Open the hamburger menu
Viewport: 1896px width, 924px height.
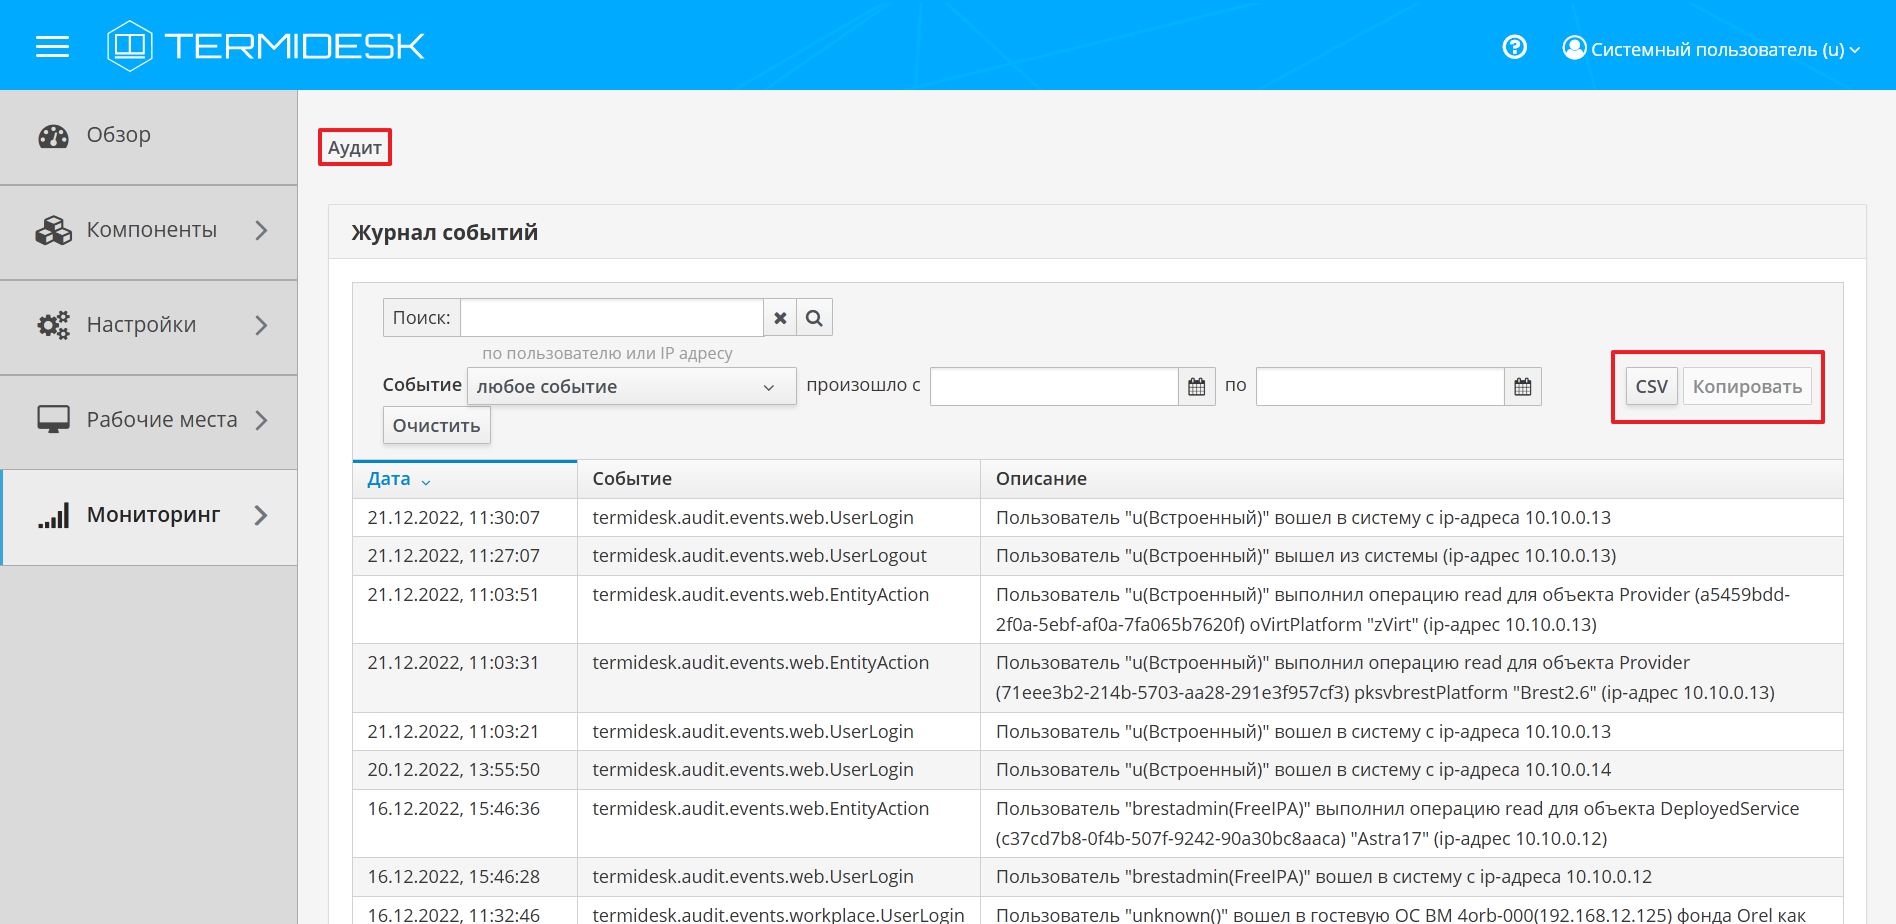coord(52,46)
